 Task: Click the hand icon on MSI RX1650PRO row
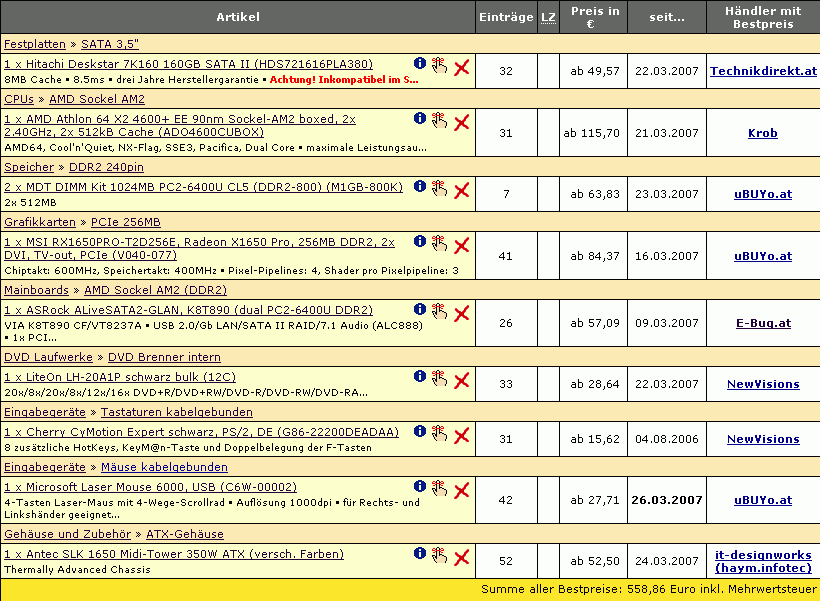[x=439, y=243]
